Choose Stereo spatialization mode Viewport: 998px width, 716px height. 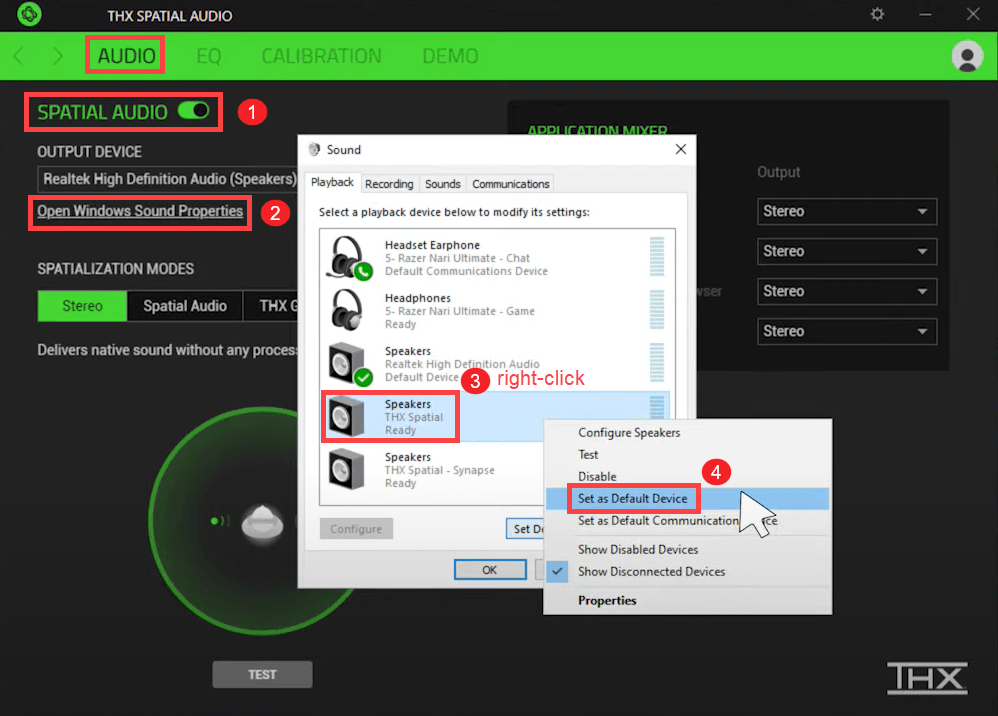click(82, 306)
